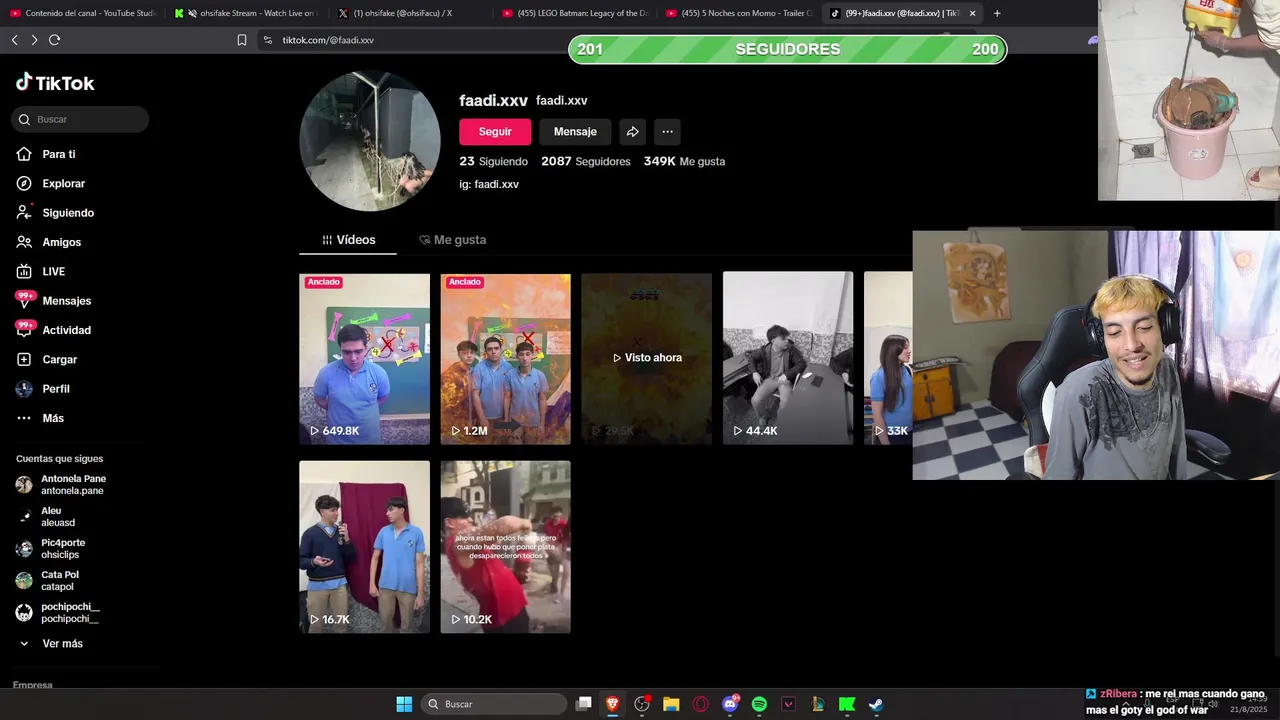Open the Más options menu
This screenshot has height=720, width=1280.
[x=40, y=418]
